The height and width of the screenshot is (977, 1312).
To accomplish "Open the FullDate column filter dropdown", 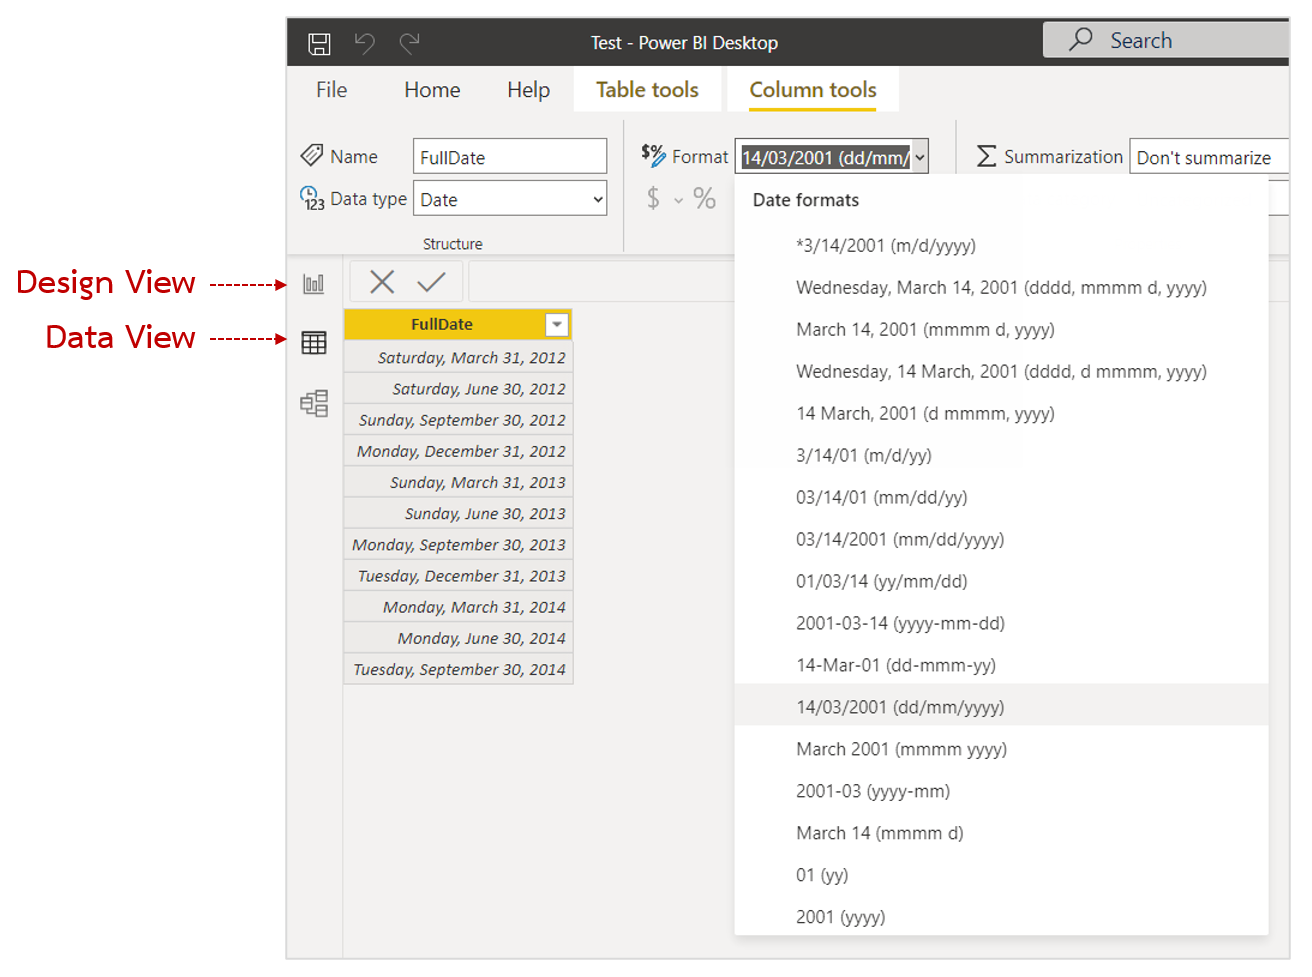I will 557,324.
